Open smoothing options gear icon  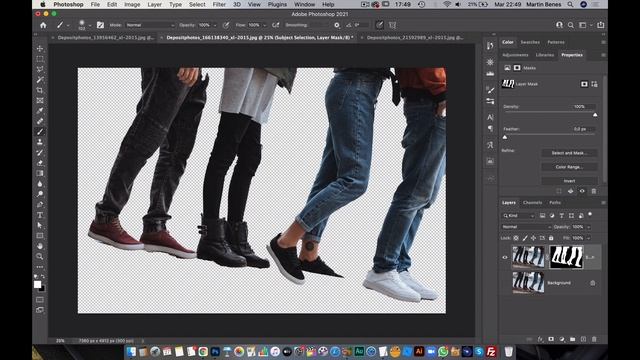pyautogui.click(x=337, y=25)
